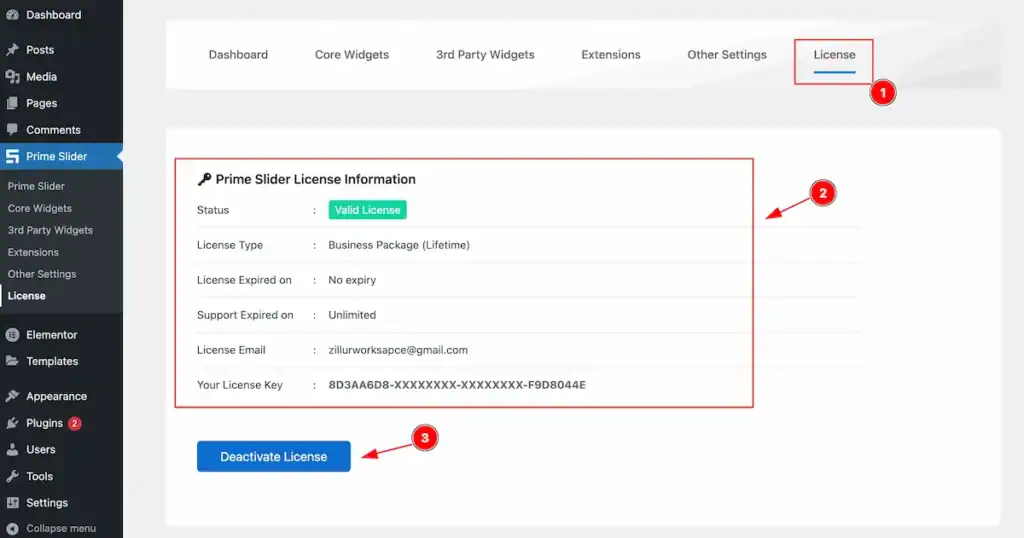
Task: Click the Your License Key label
Action: tap(240, 385)
